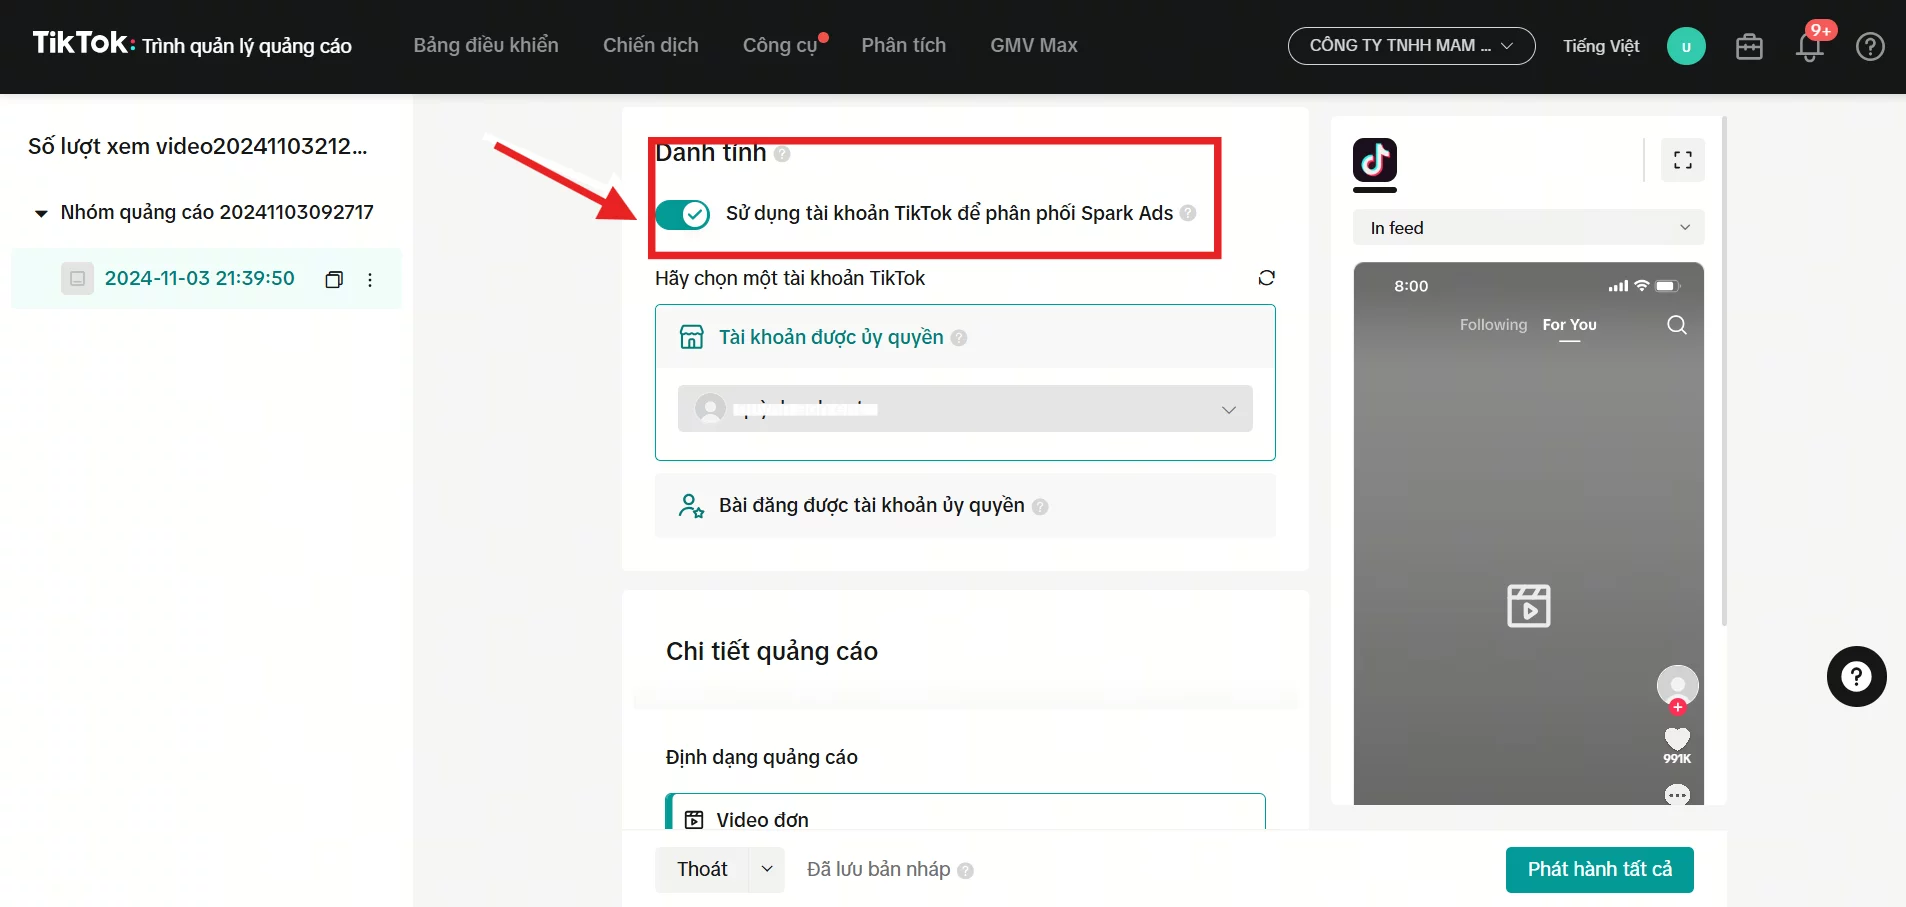The height and width of the screenshot is (907, 1906).
Task: Click Phát hành tất cả button
Action: 1599,869
